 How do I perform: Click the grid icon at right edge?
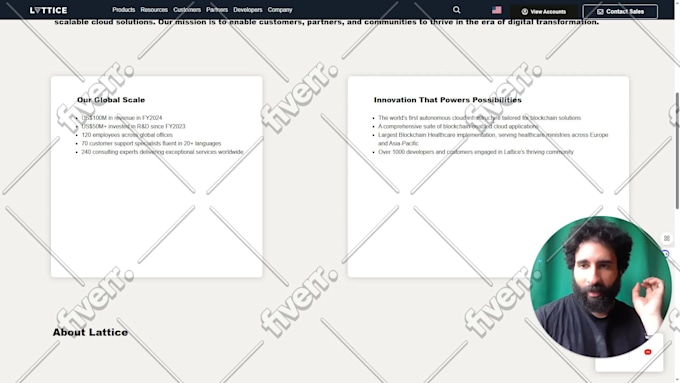[667, 238]
